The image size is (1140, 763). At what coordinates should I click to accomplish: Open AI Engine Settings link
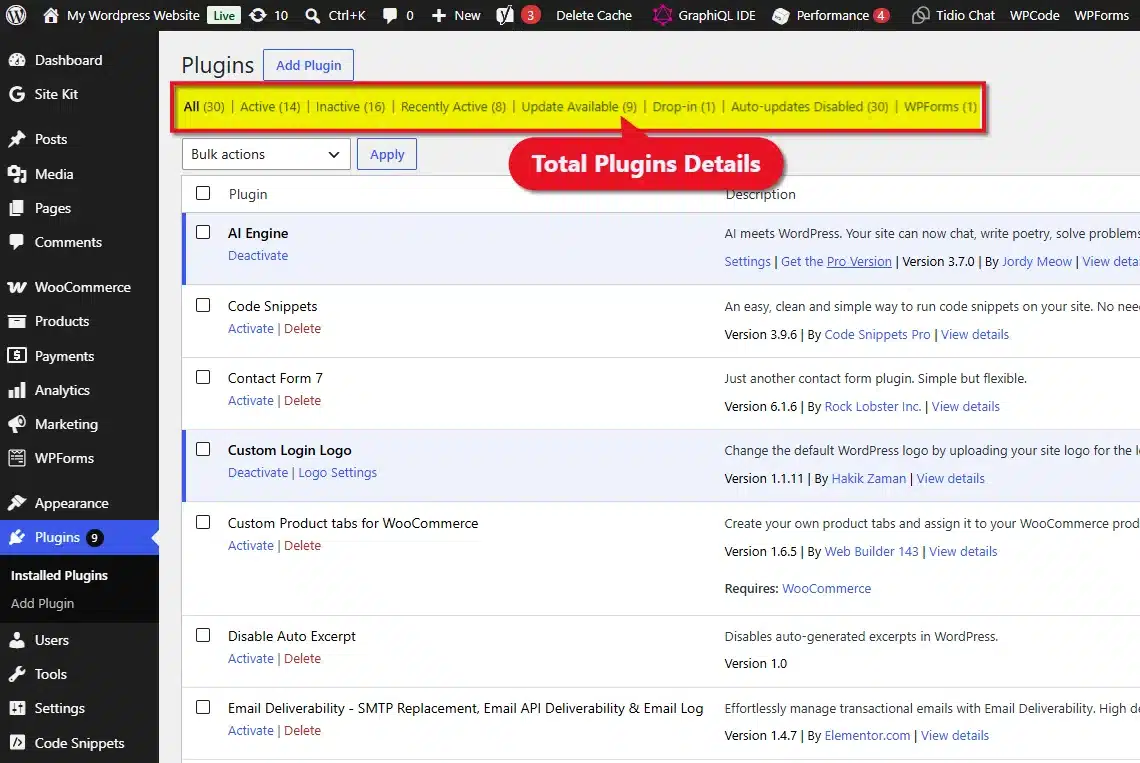[747, 262]
